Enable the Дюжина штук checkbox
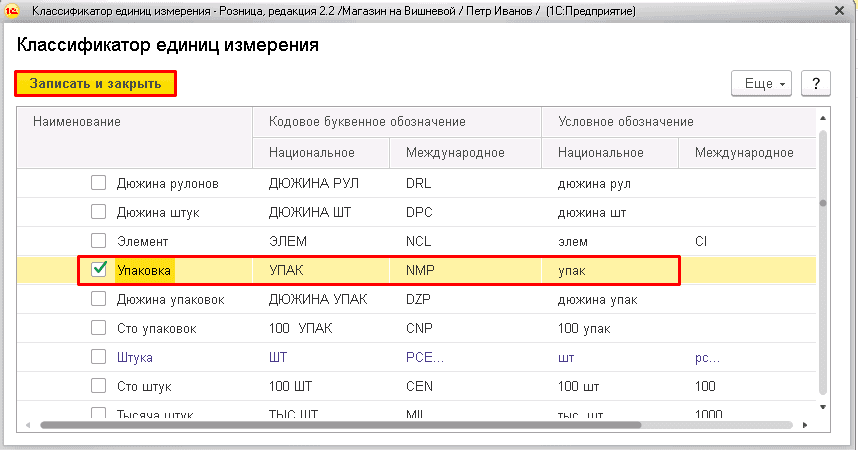858x450 pixels. [x=99, y=212]
